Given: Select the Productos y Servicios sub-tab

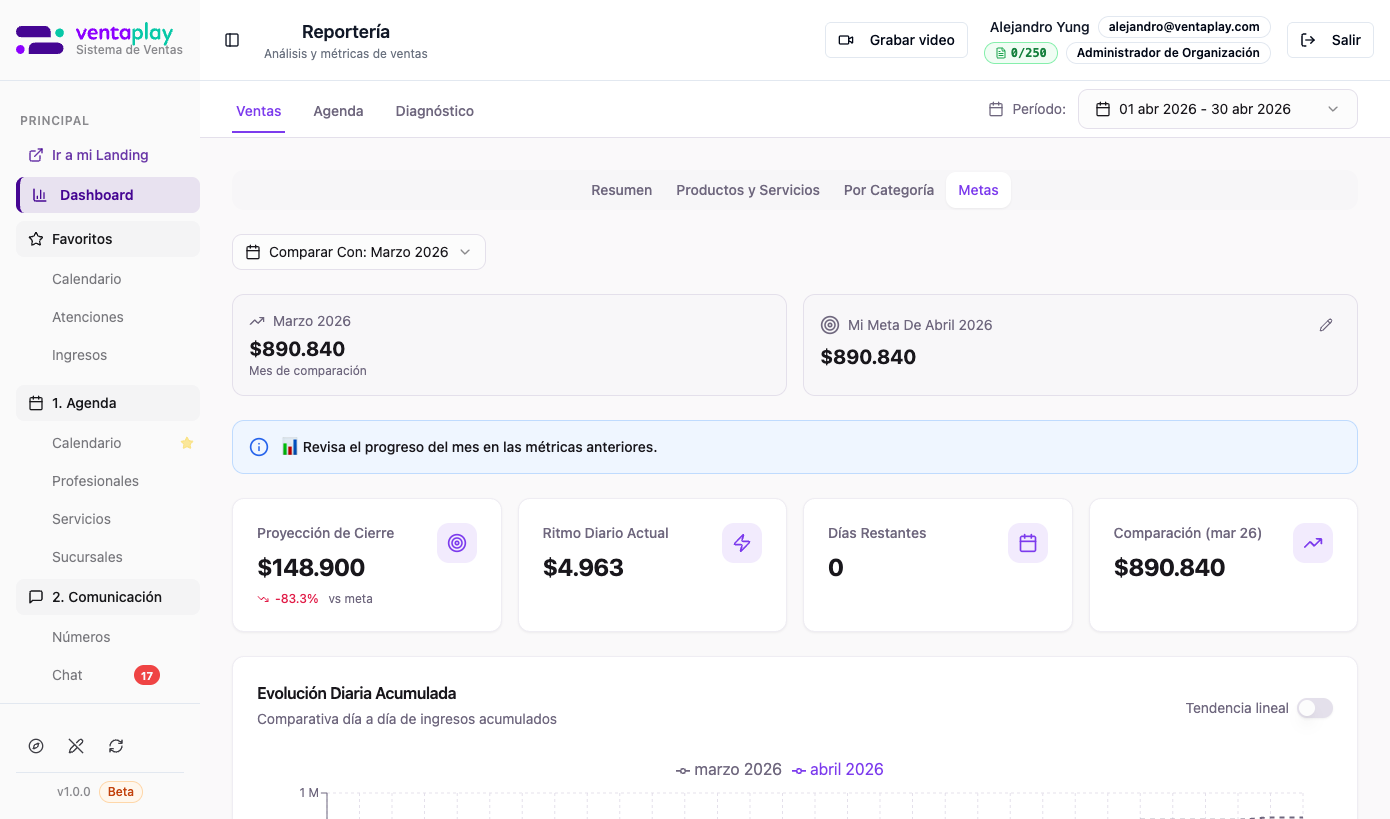Looking at the screenshot, I should [748, 190].
